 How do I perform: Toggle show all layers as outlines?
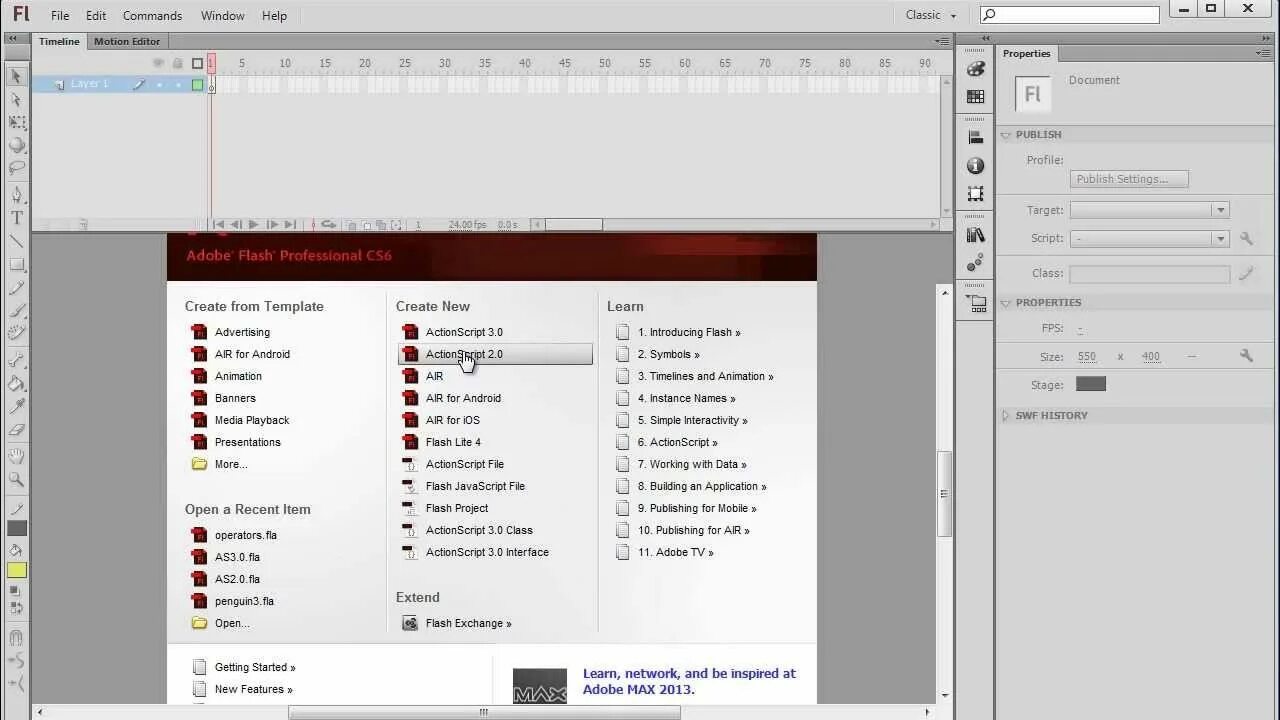point(197,63)
